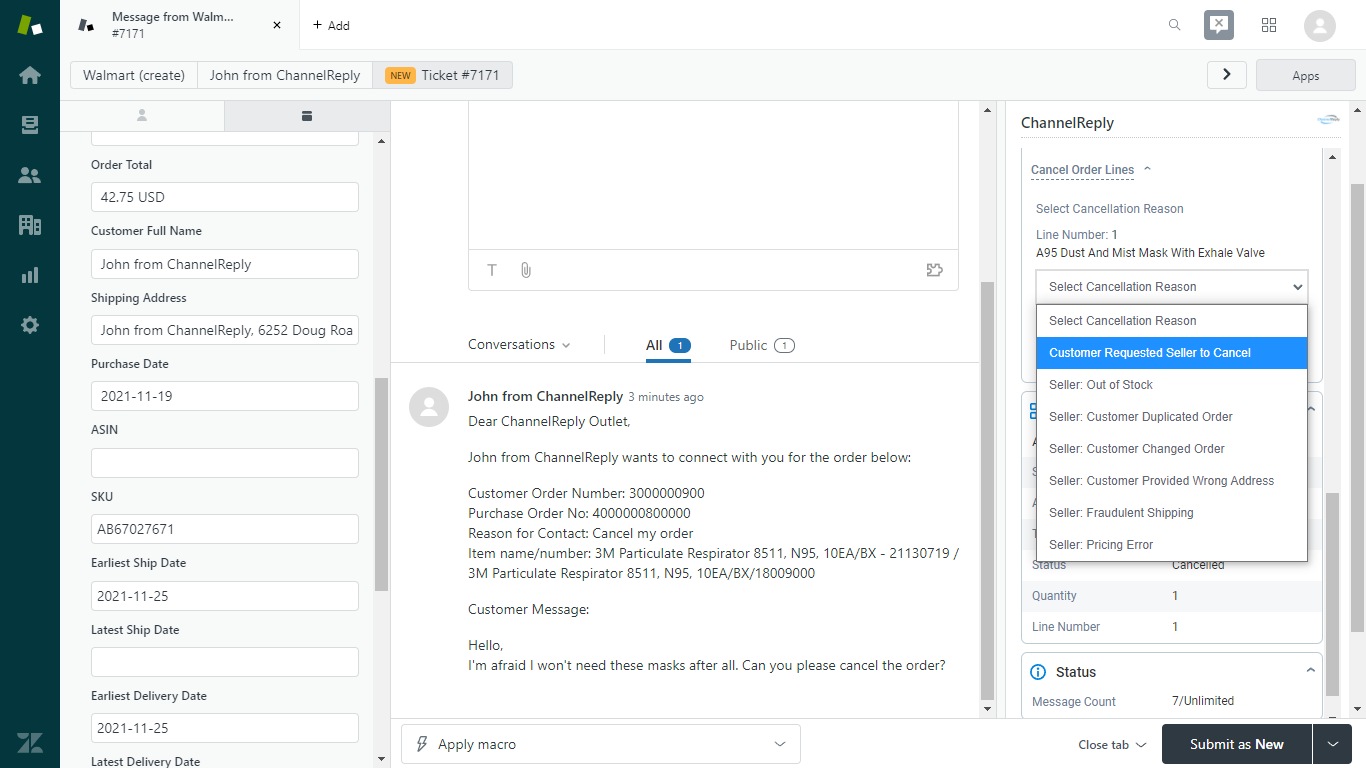This screenshot has height=768, width=1366.
Task: Open the Select Cancellation Reason dropdown
Action: coord(1172,287)
